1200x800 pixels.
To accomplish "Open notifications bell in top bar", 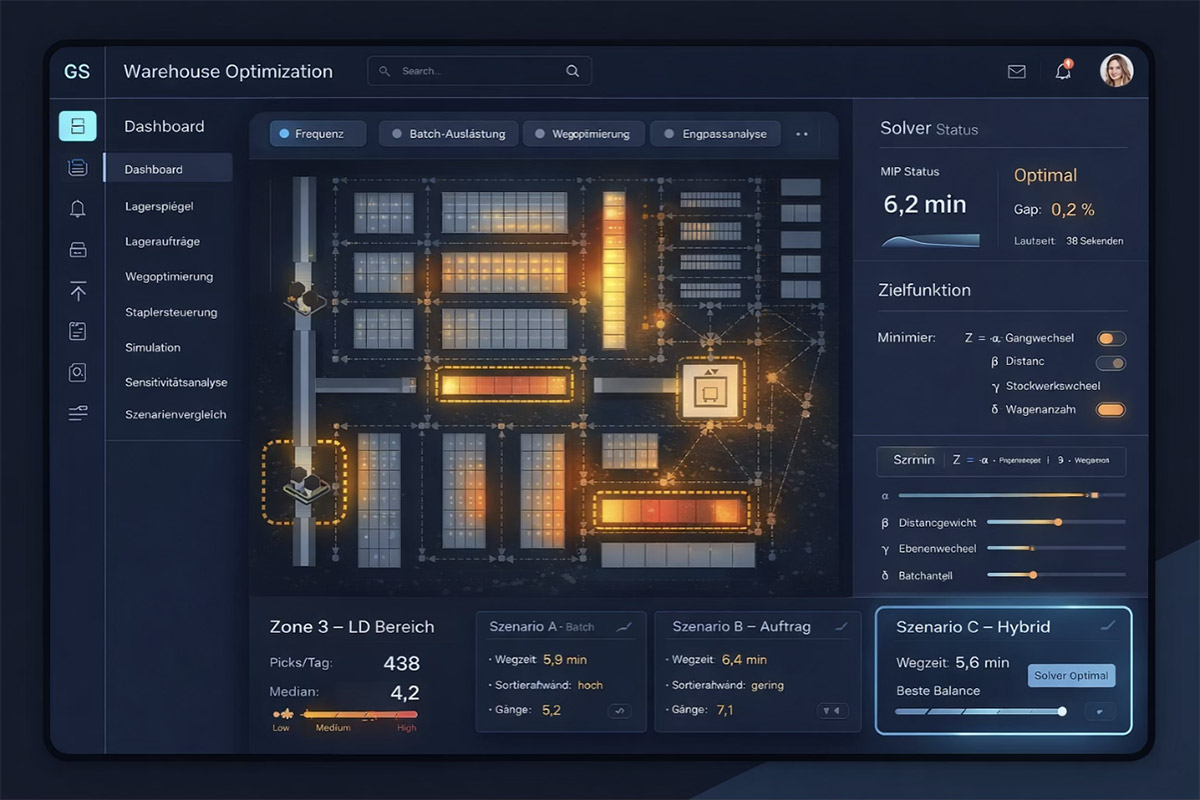I will point(1063,70).
